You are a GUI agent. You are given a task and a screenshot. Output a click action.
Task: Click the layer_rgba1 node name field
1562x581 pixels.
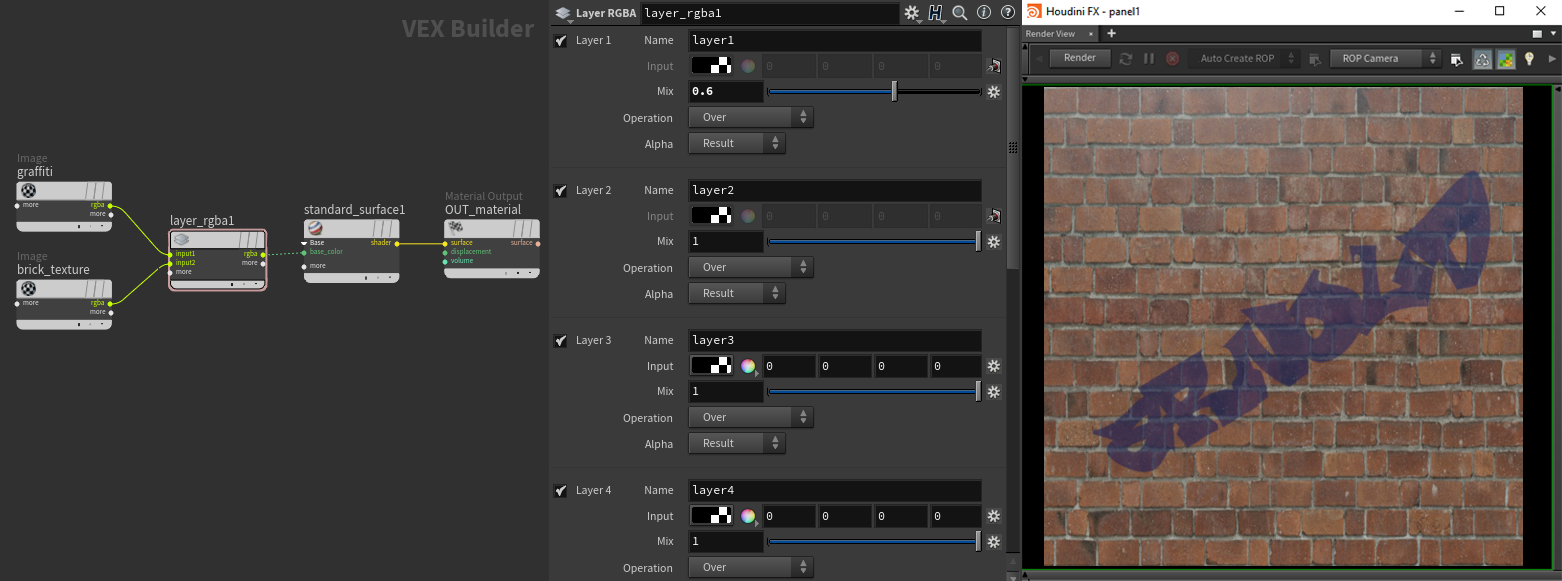[x=769, y=13]
